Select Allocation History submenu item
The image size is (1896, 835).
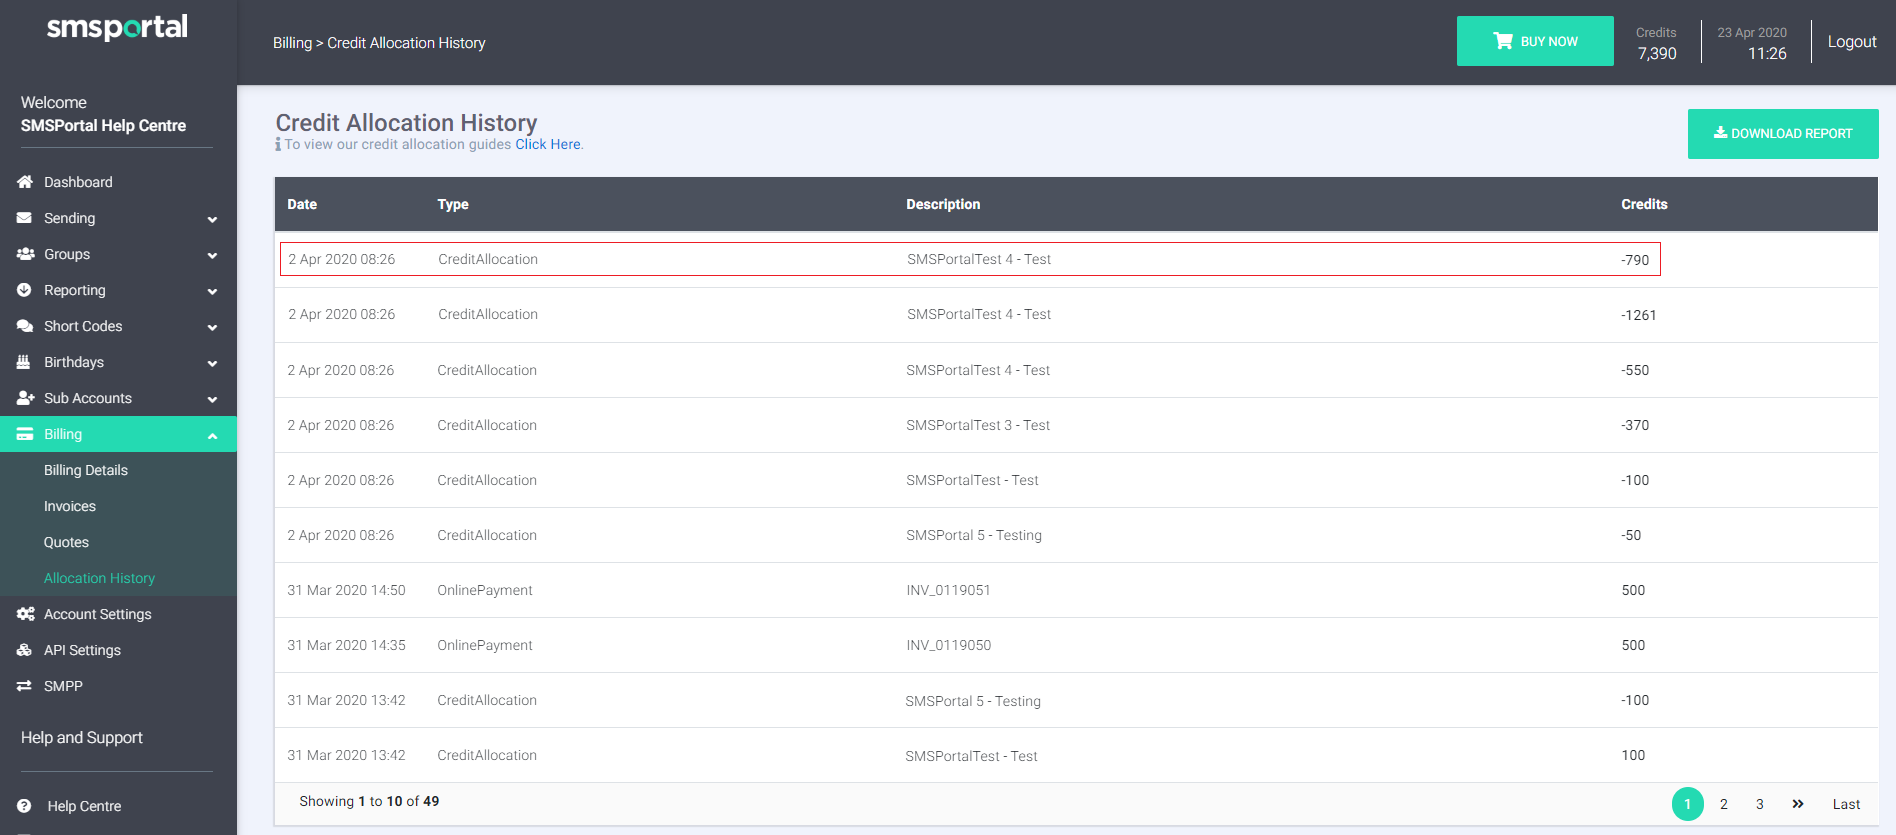(99, 578)
